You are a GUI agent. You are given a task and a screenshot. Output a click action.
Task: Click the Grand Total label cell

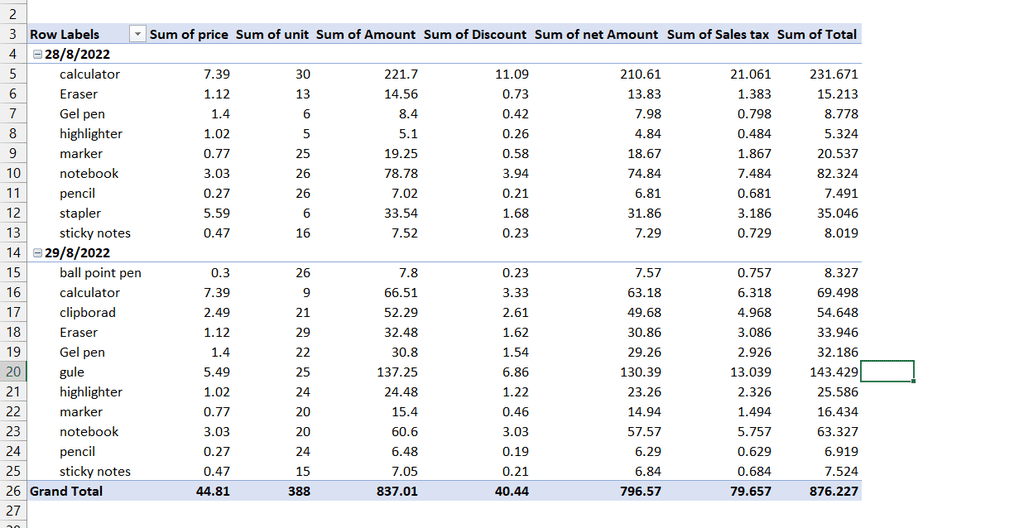click(x=66, y=491)
